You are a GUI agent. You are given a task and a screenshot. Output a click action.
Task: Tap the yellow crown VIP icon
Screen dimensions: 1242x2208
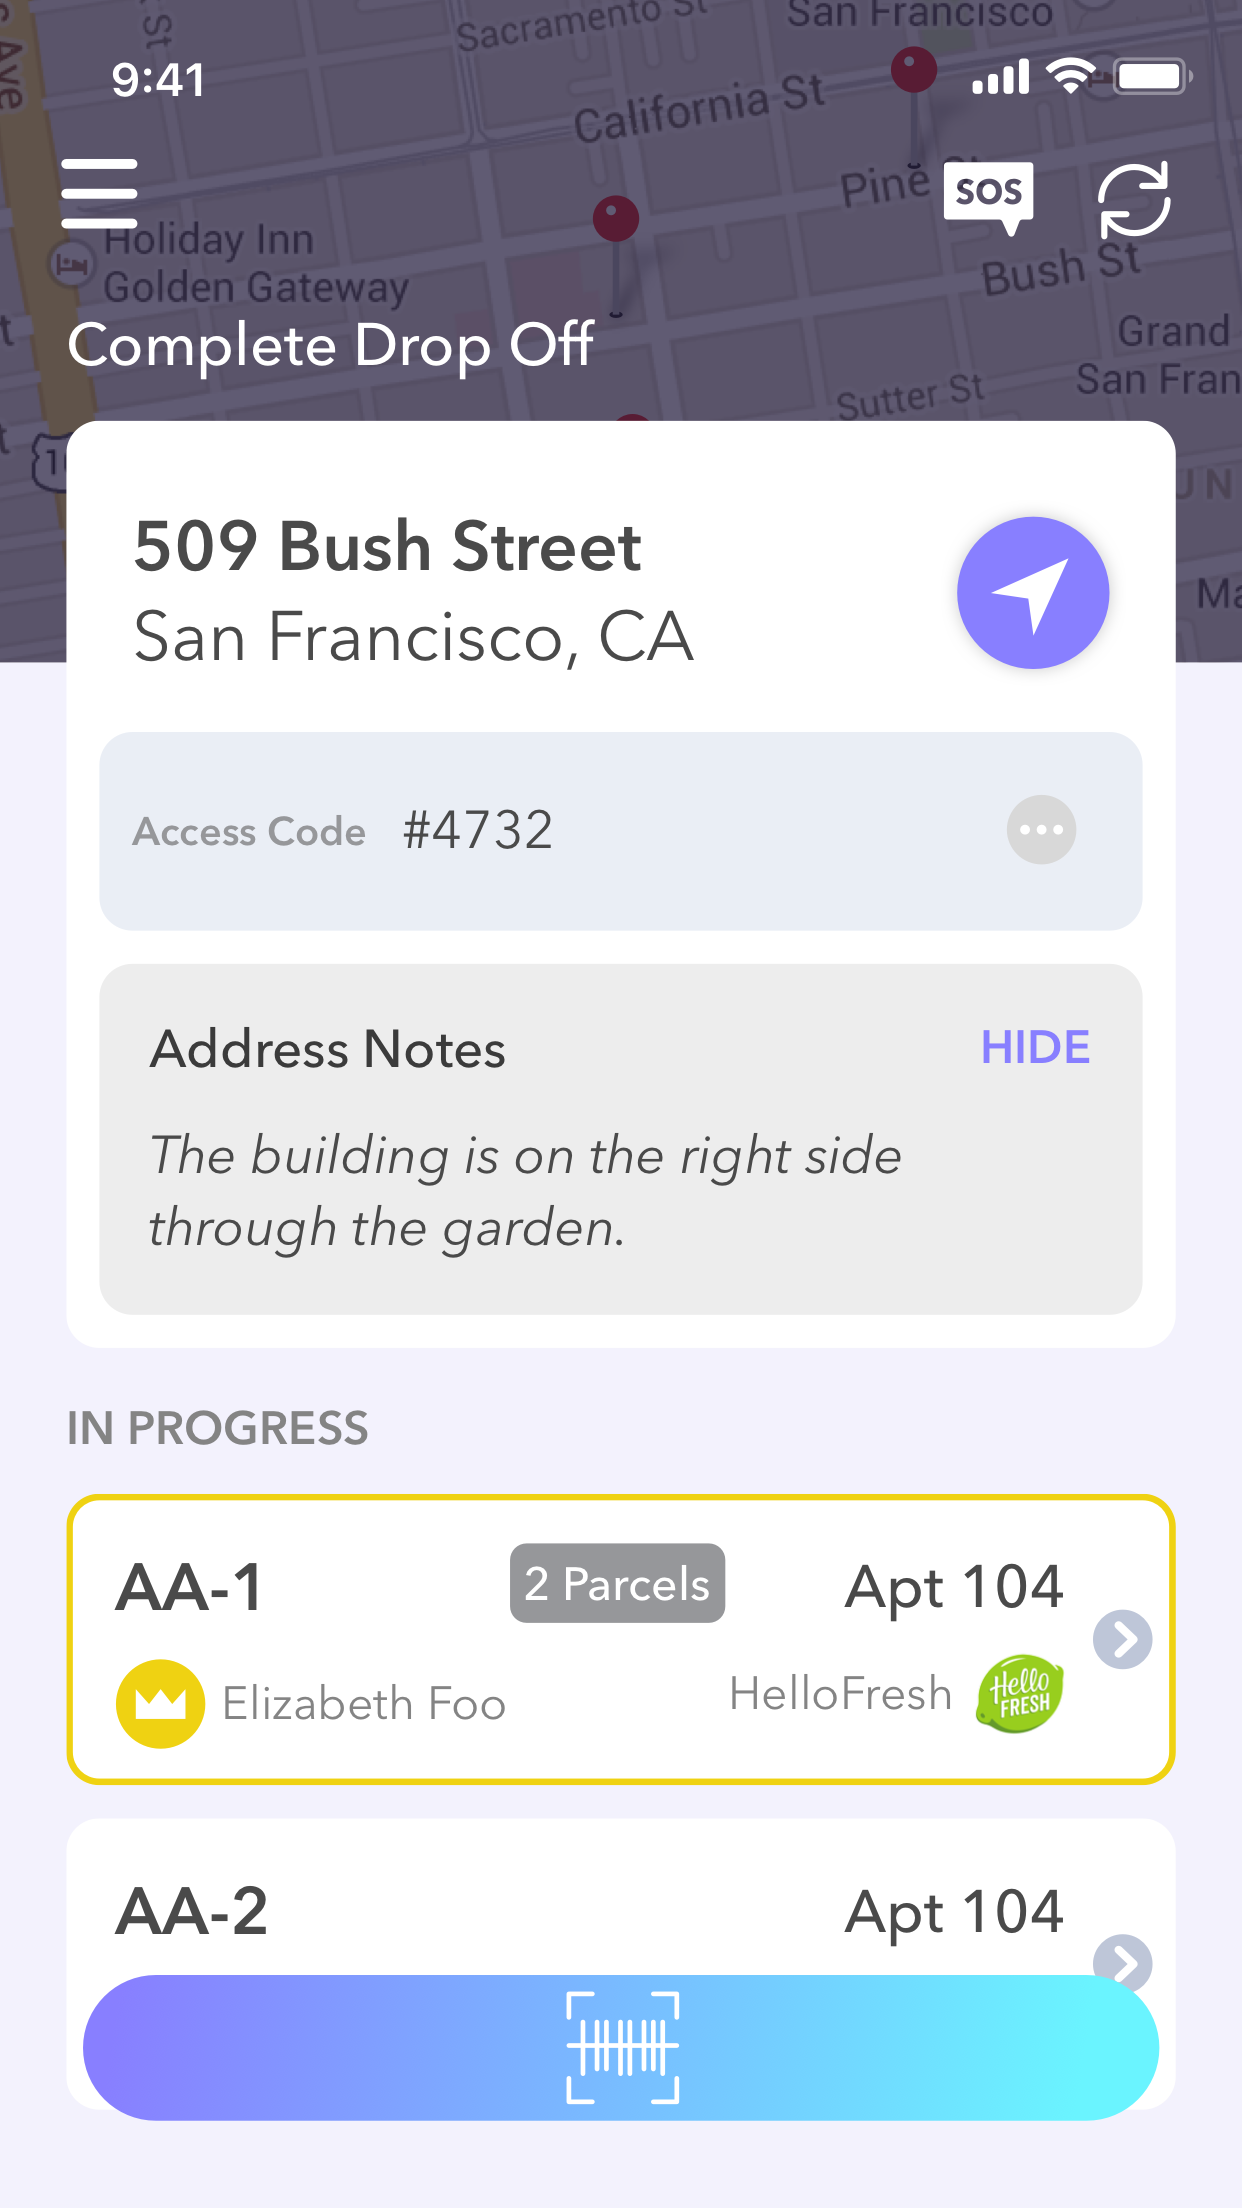click(161, 1703)
